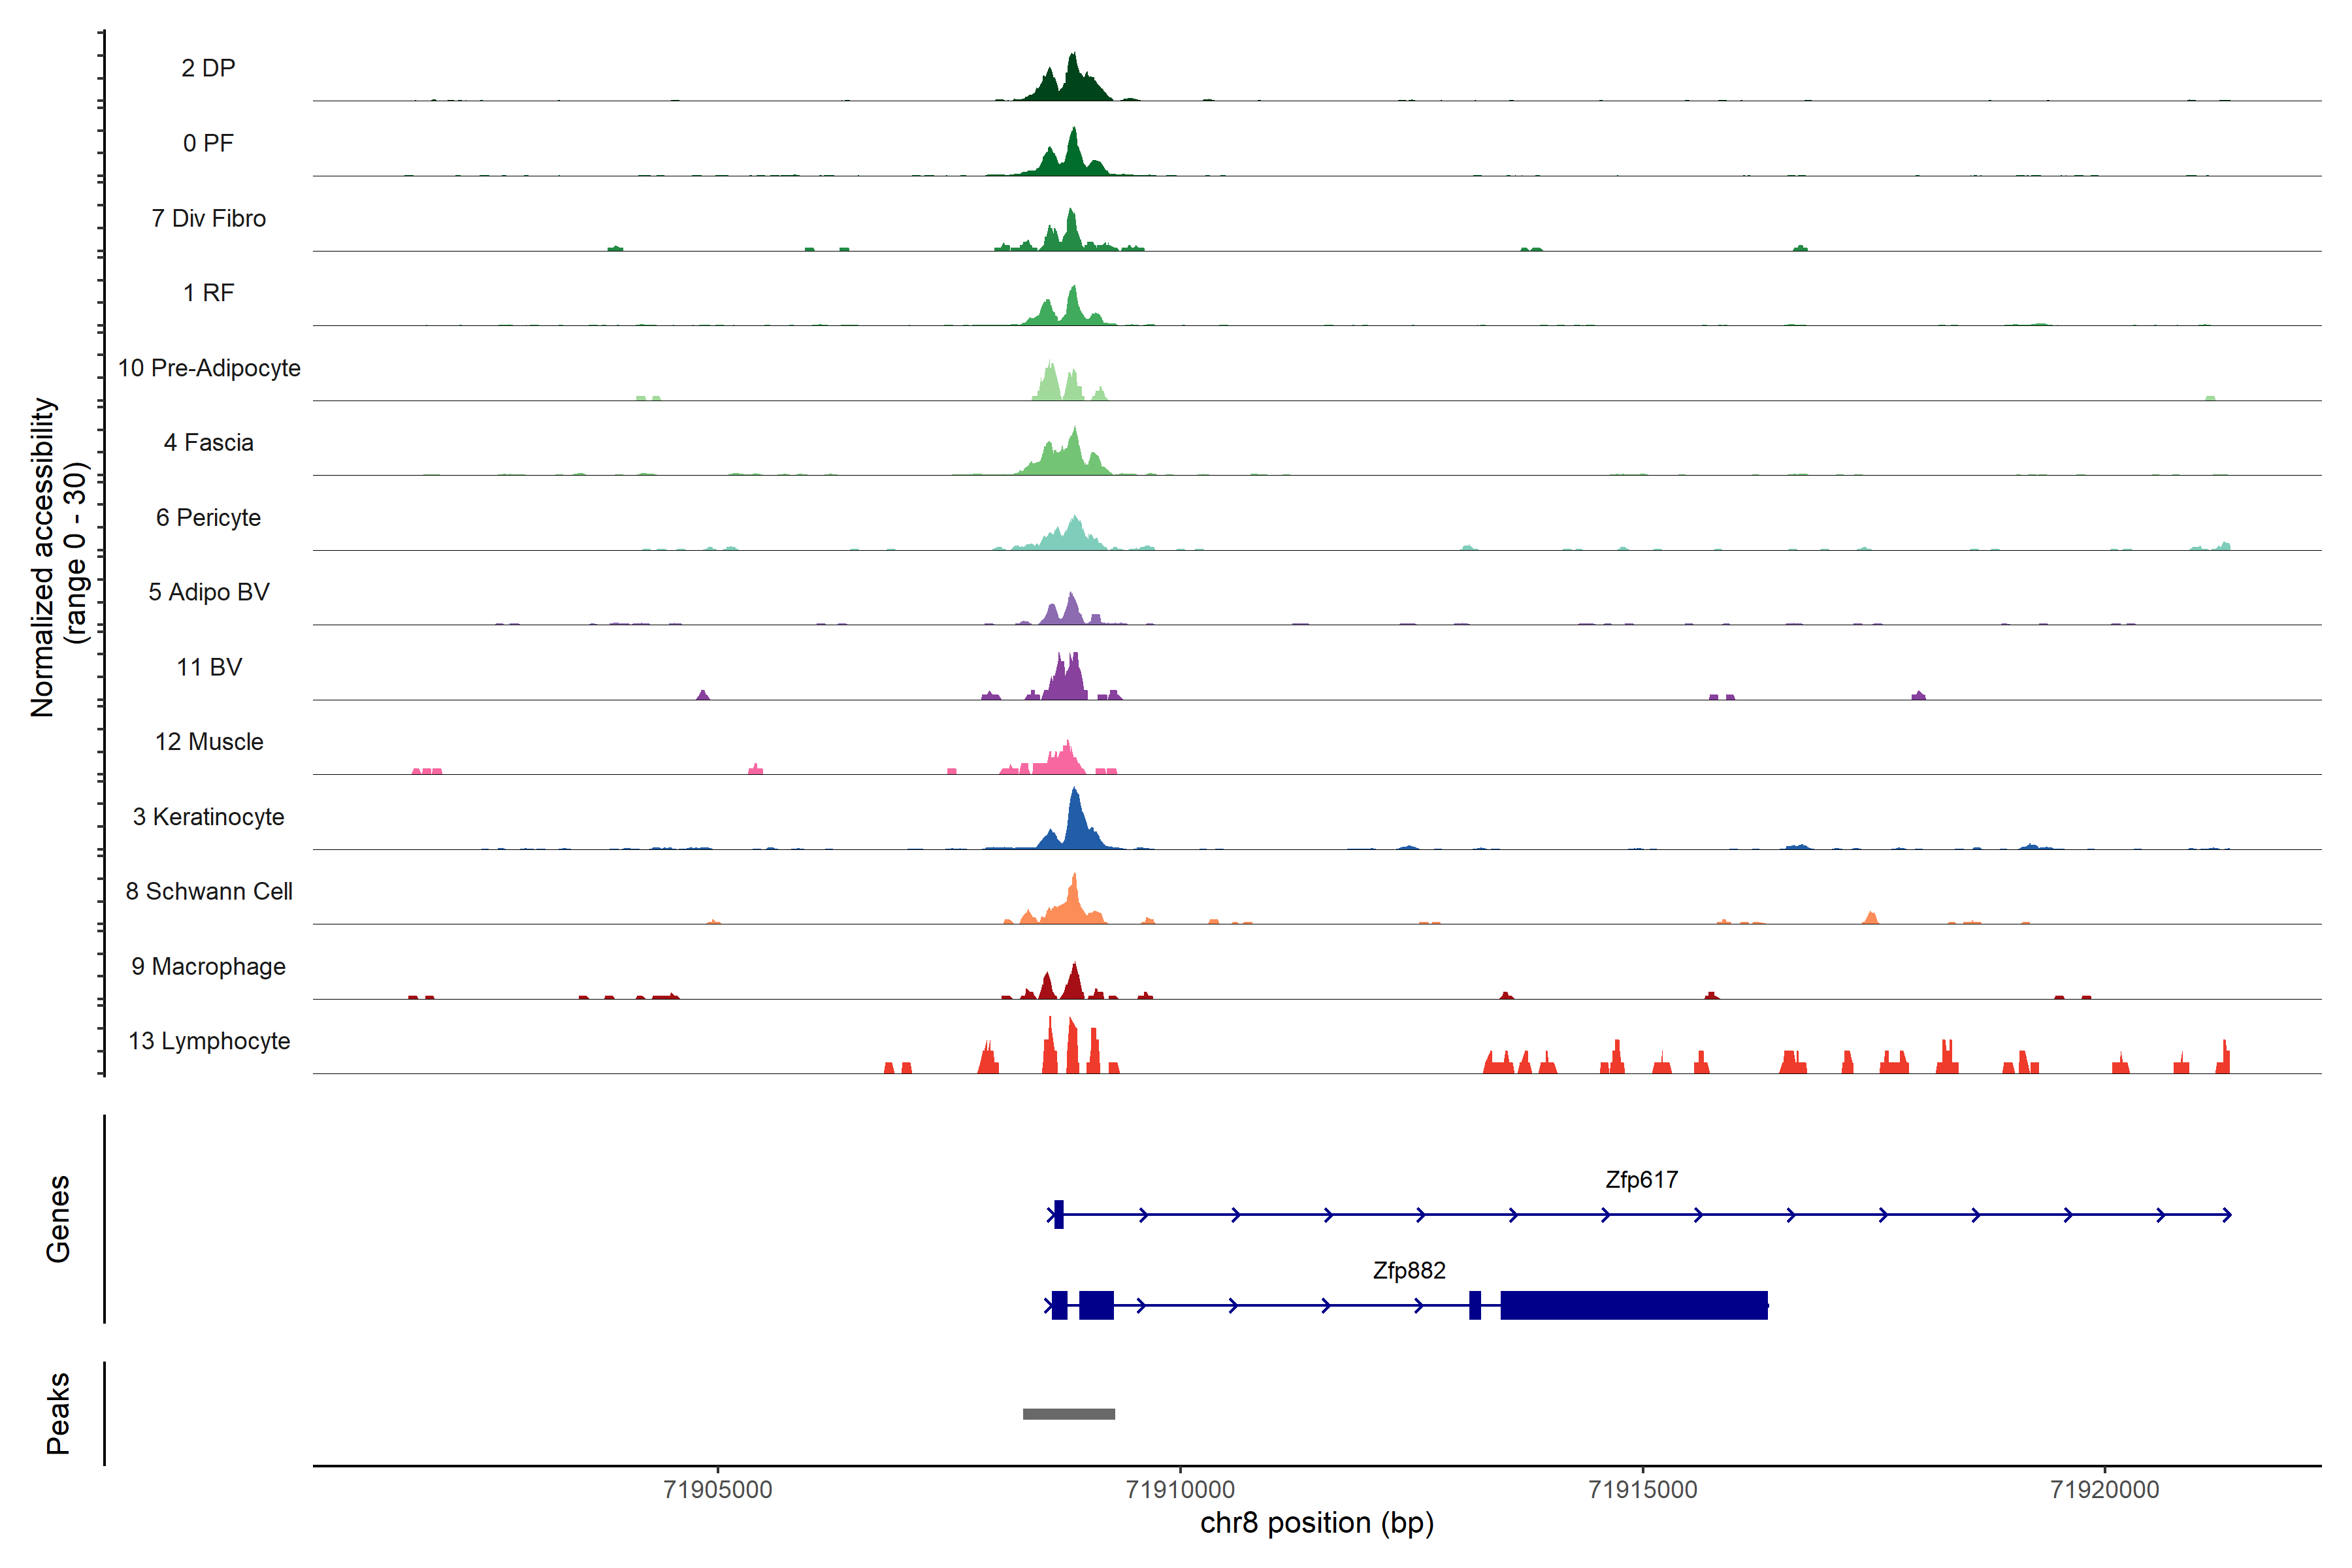Click the 71920000 axis tick label
The width and height of the screenshot is (2352, 1568).
(x=2104, y=1490)
